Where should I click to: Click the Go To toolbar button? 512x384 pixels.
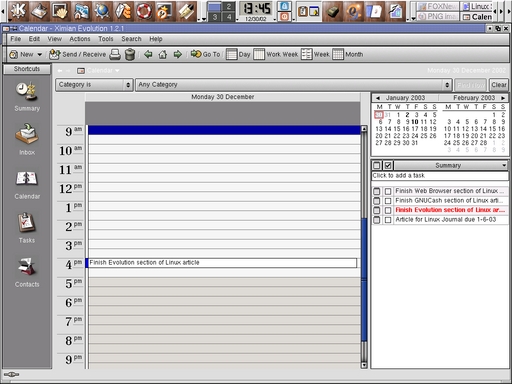205,54
